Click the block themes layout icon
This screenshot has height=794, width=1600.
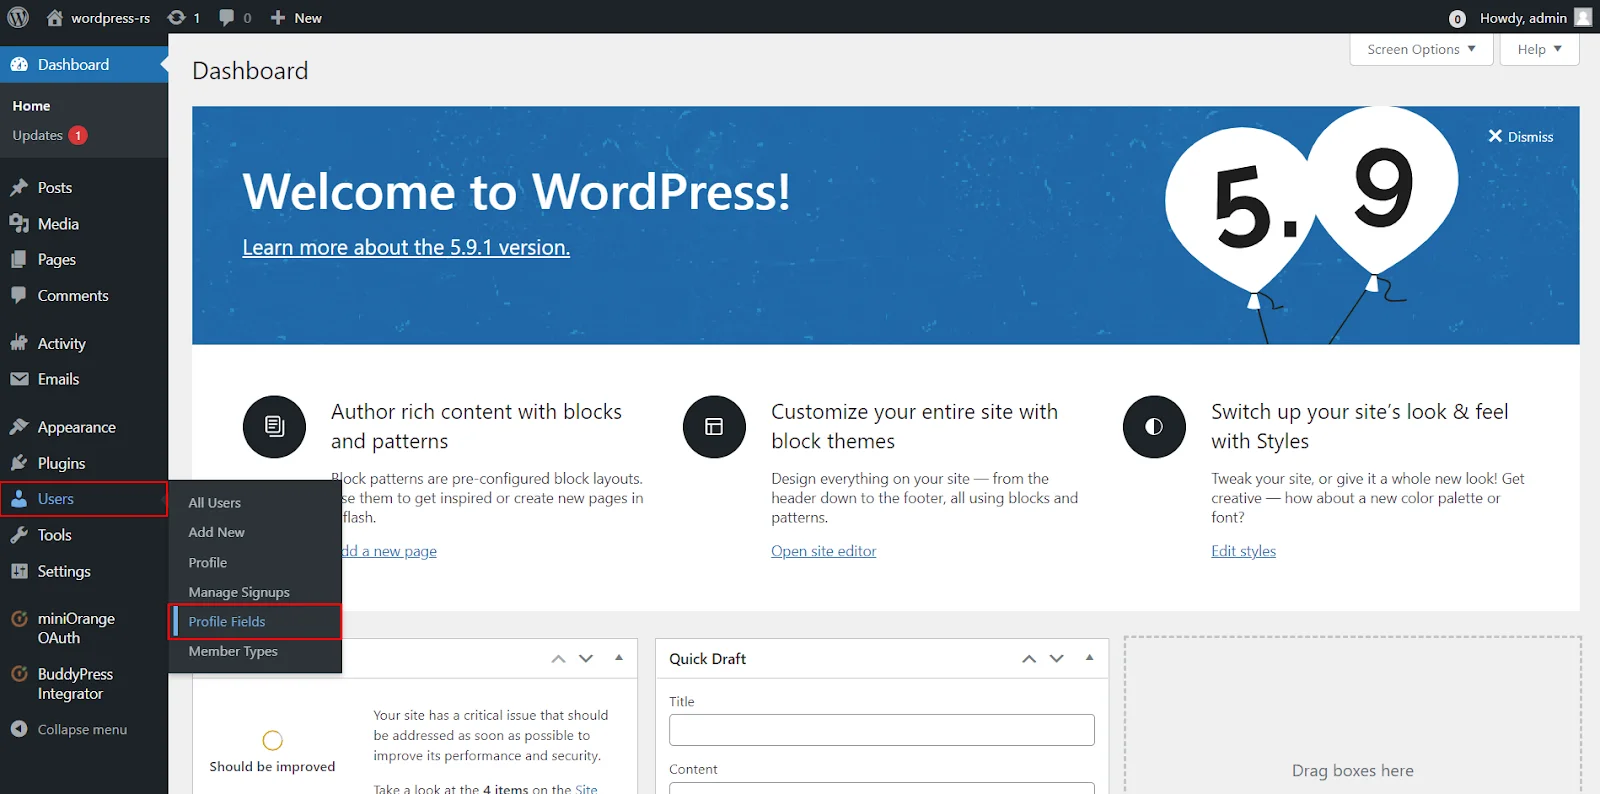(714, 427)
